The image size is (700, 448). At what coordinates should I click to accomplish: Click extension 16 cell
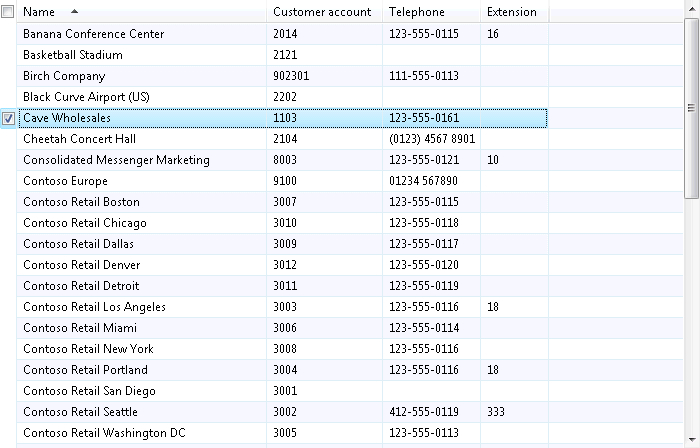(x=515, y=34)
